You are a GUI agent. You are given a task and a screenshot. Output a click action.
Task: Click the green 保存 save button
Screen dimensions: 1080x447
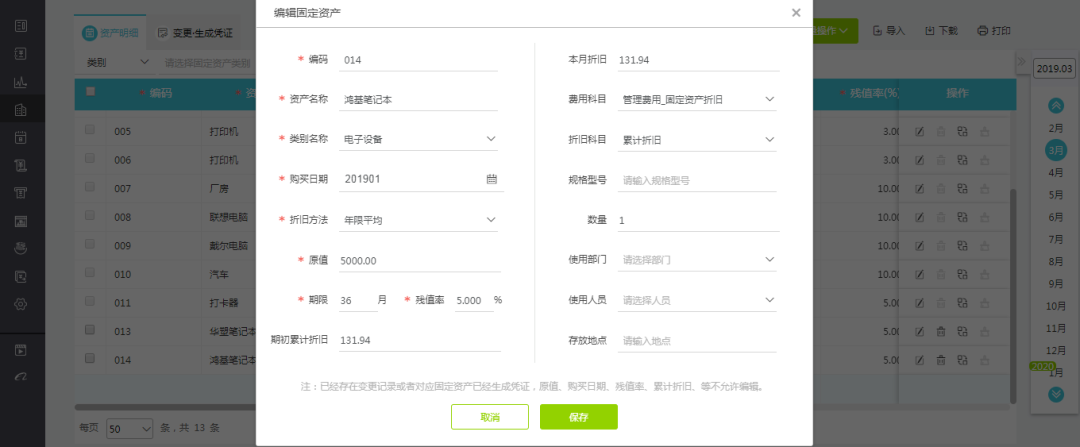579,417
